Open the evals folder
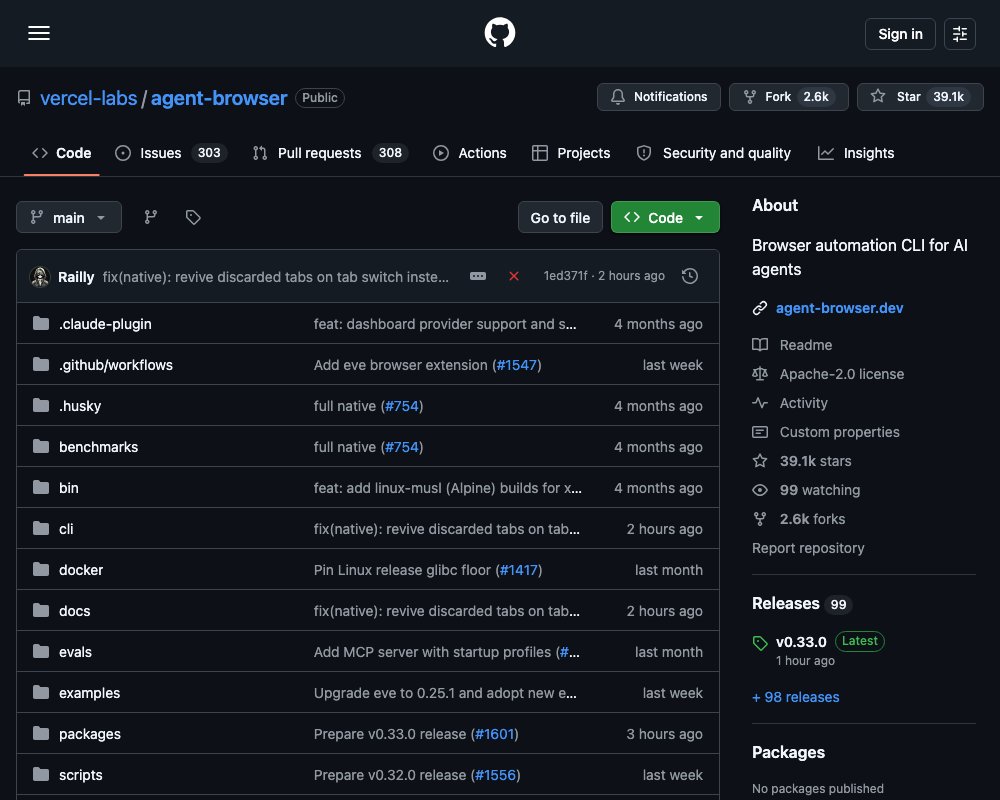The height and width of the screenshot is (800, 1000). [x=75, y=652]
